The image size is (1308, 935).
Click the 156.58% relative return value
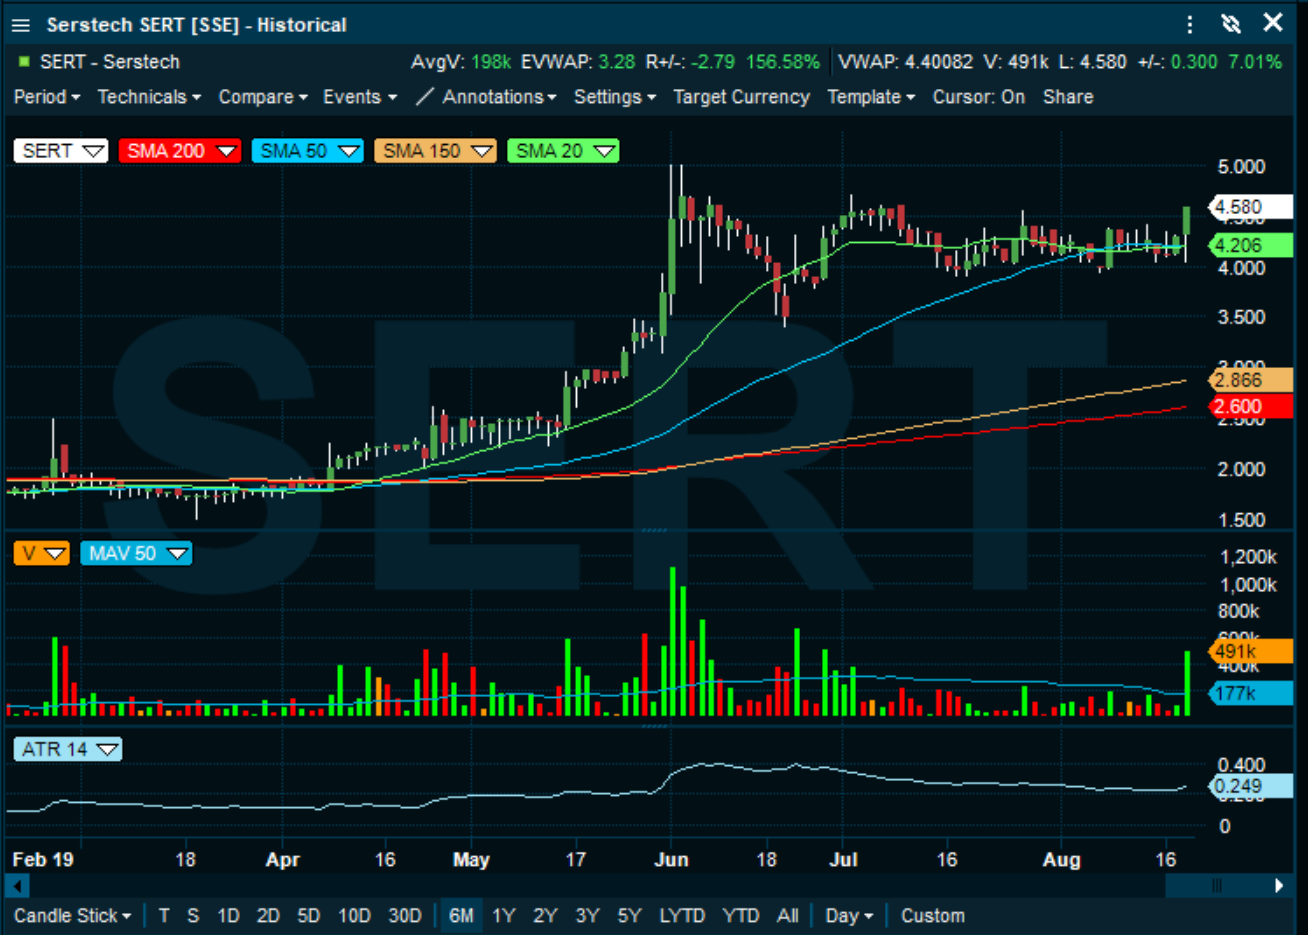point(783,62)
